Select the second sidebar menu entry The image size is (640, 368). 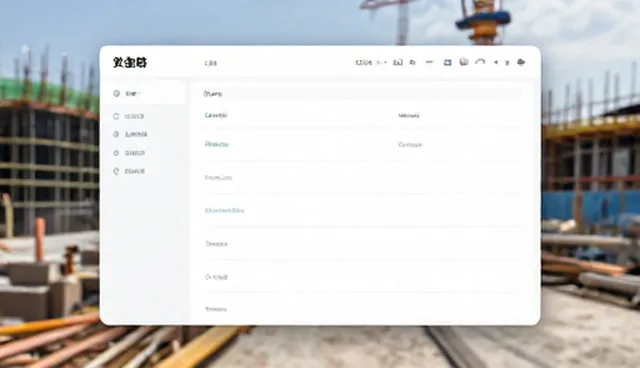[x=129, y=116]
